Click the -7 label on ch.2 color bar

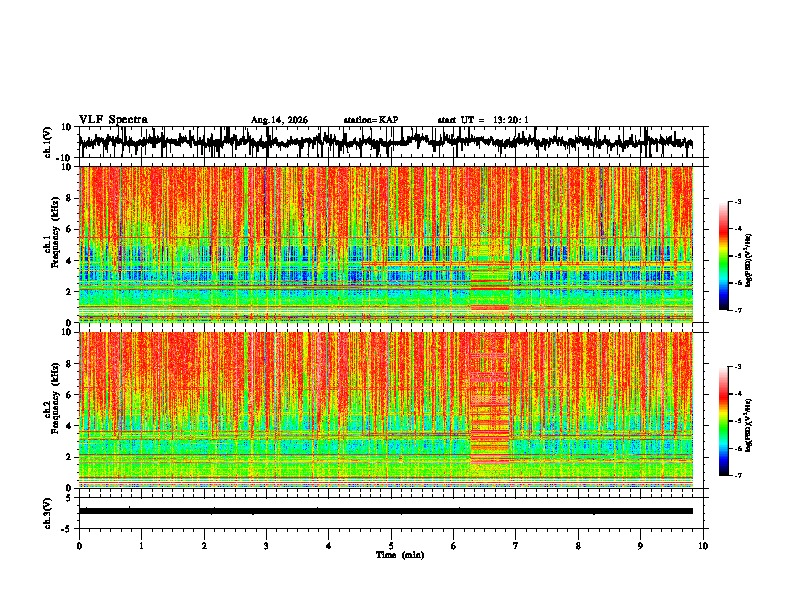point(738,475)
